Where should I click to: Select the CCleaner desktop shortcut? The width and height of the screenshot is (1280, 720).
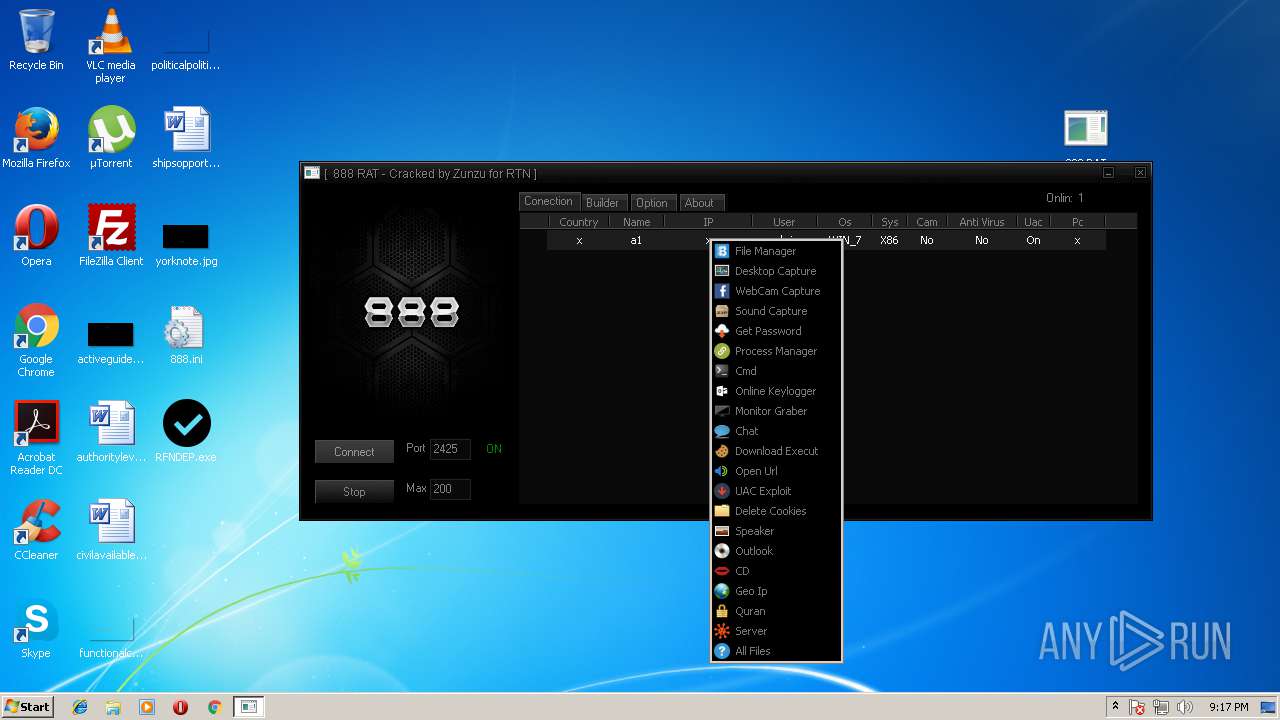(36, 530)
